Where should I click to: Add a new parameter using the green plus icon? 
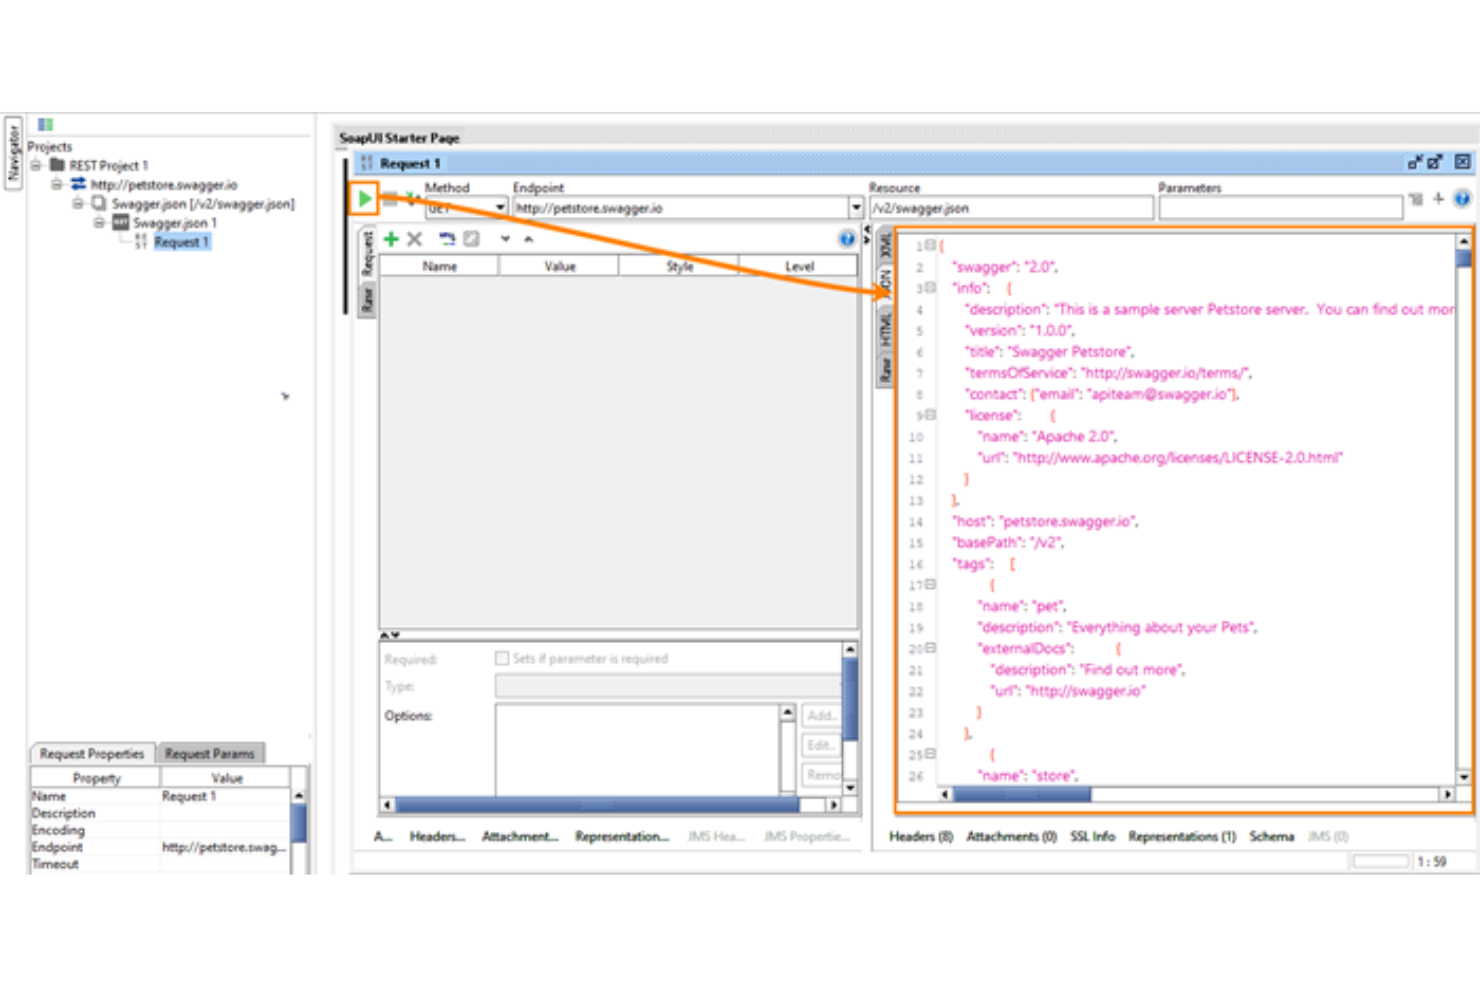[x=390, y=238]
